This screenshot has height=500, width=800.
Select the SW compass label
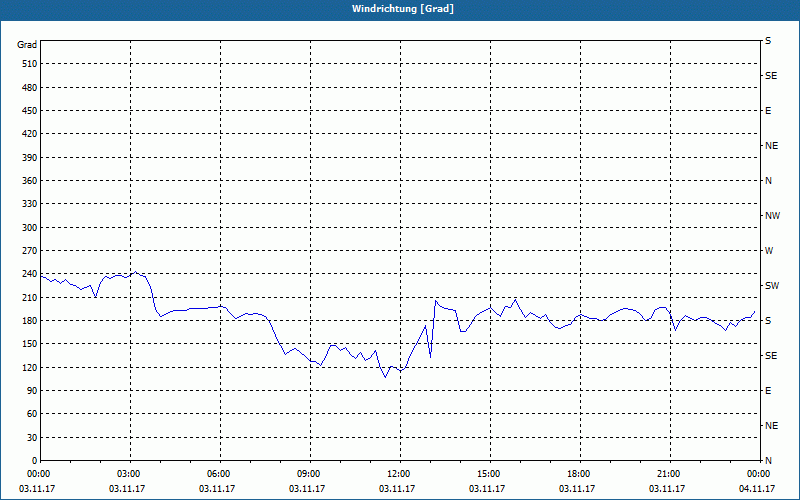coord(772,286)
